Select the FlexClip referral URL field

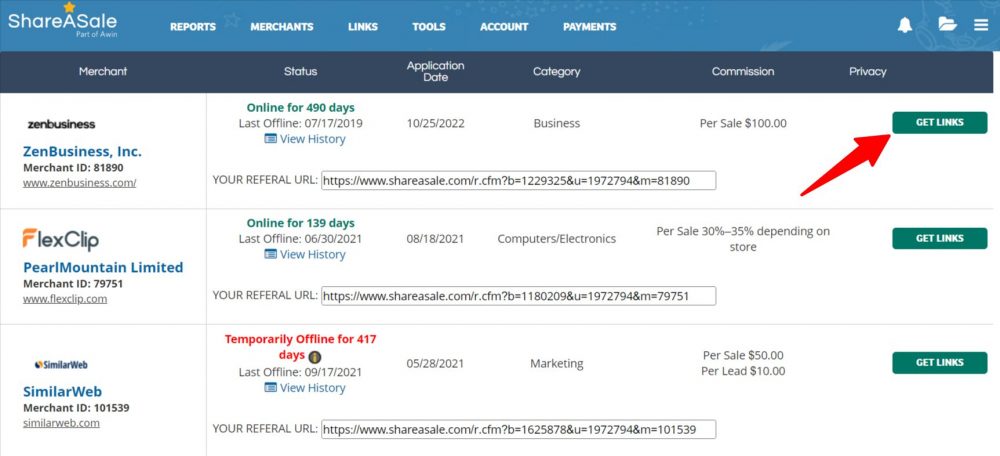click(x=518, y=296)
